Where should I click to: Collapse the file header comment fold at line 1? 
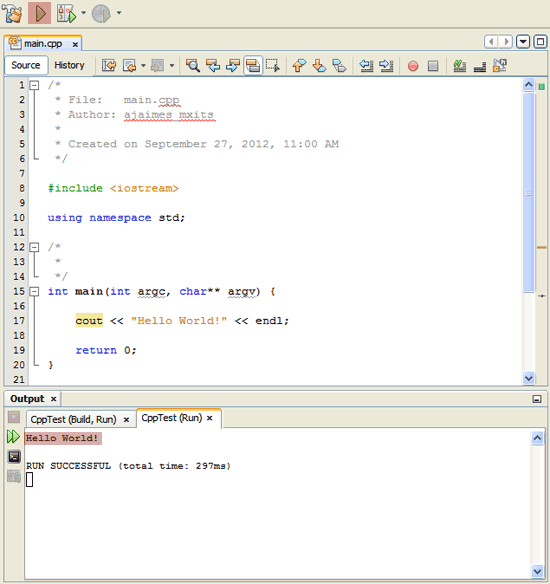[34, 85]
